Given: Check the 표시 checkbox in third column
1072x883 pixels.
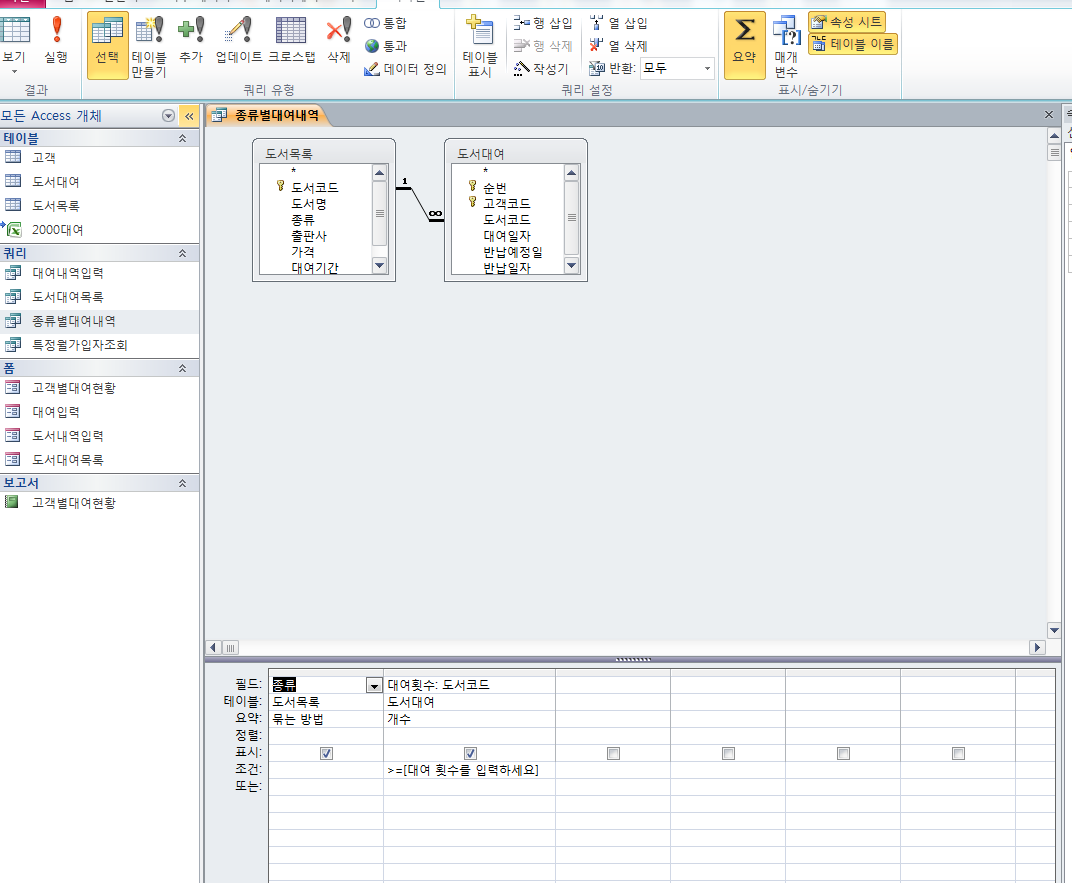Looking at the screenshot, I should (613, 753).
